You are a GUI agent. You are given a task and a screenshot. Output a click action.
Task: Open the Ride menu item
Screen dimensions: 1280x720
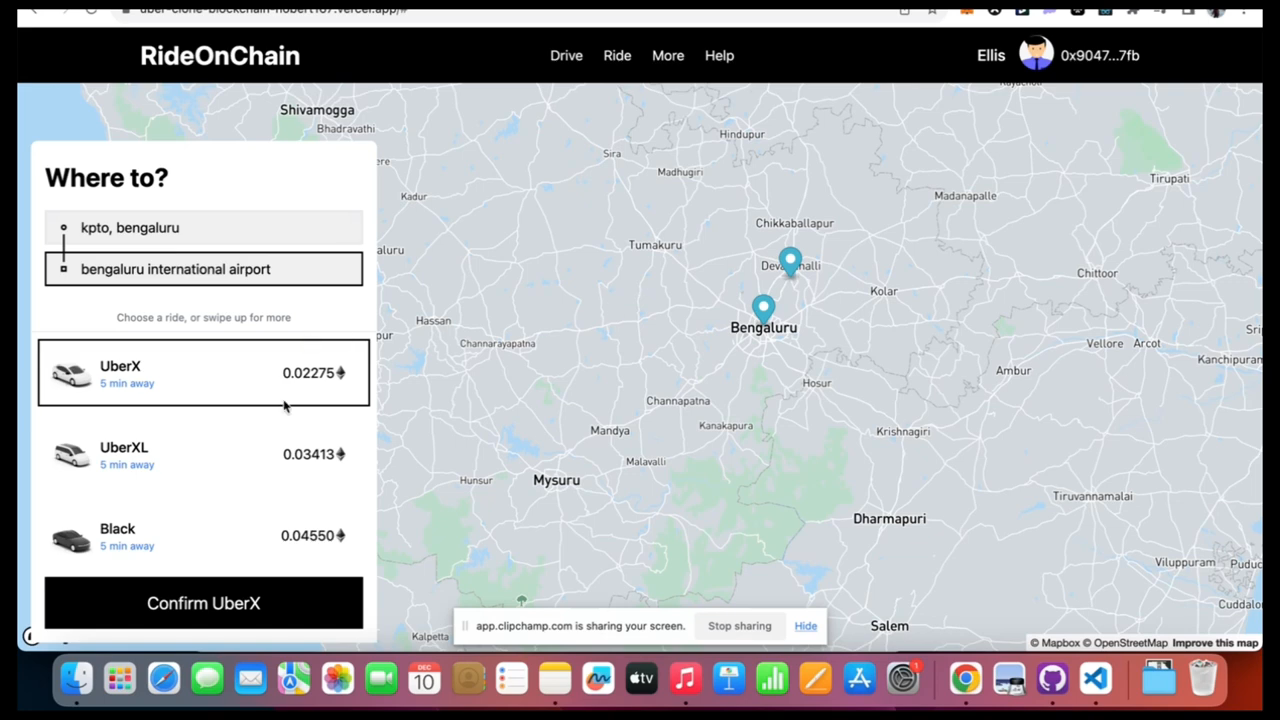pyautogui.click(x=617, y=56)
